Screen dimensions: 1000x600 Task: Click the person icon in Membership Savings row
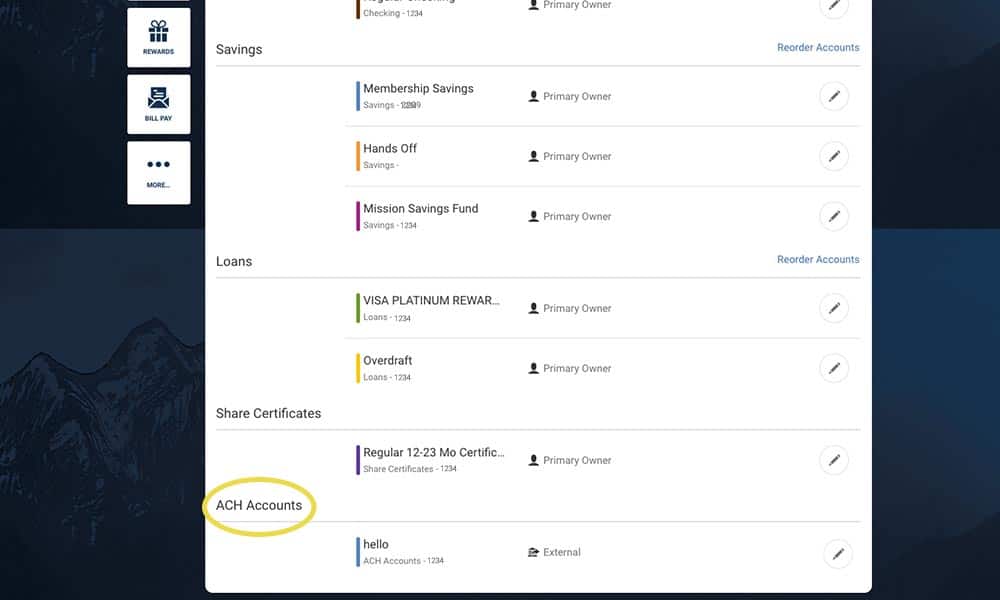[533, 96]
